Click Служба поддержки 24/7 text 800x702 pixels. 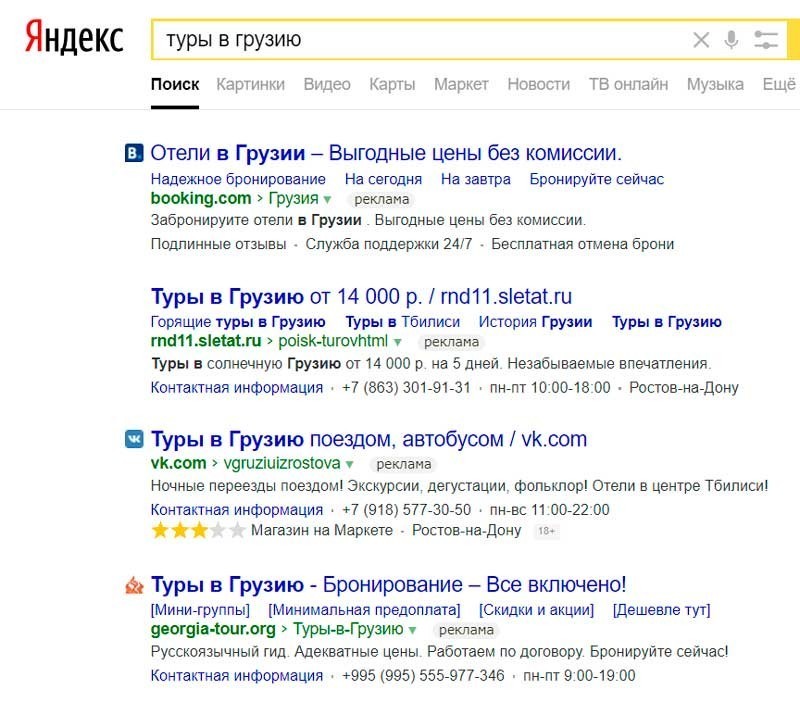[389, 244]
